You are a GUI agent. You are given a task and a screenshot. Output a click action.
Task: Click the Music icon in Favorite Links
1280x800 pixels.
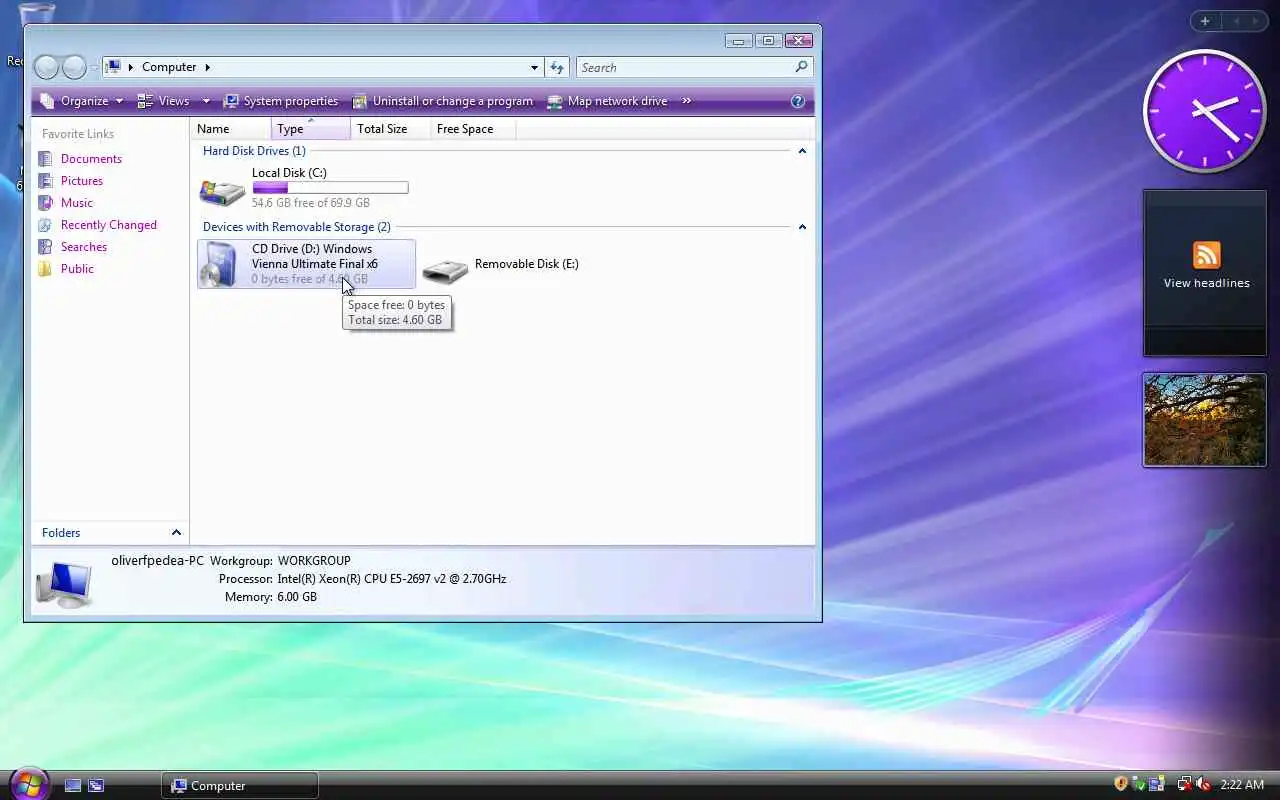click(45, 203)
